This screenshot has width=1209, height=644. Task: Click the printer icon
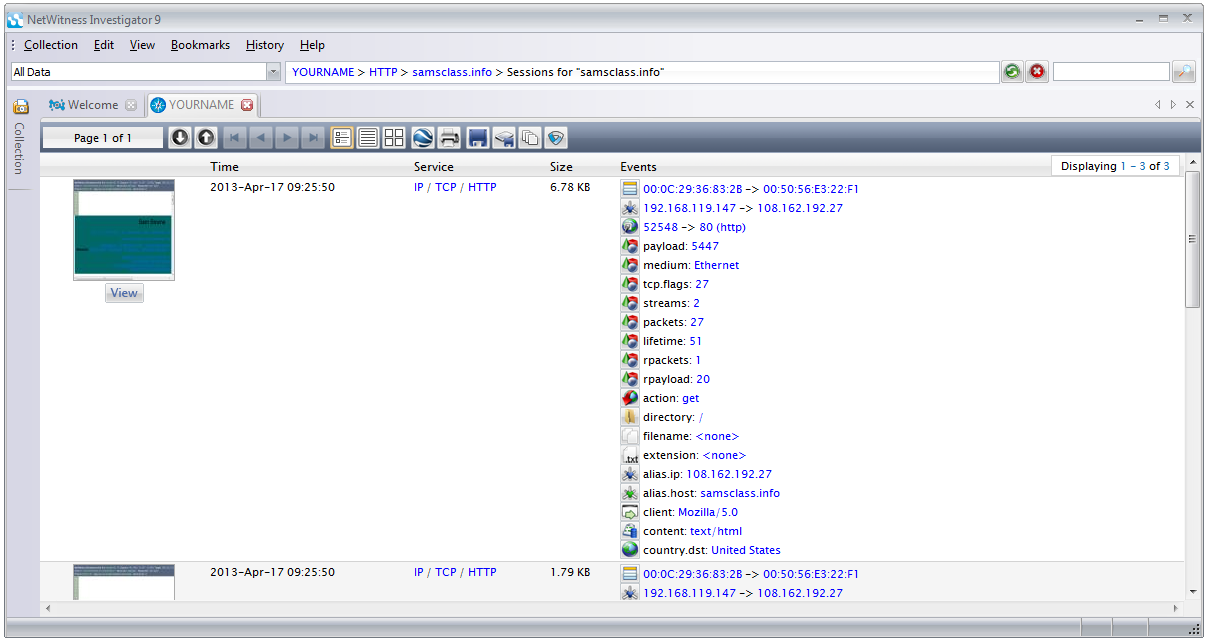(450, 138)
